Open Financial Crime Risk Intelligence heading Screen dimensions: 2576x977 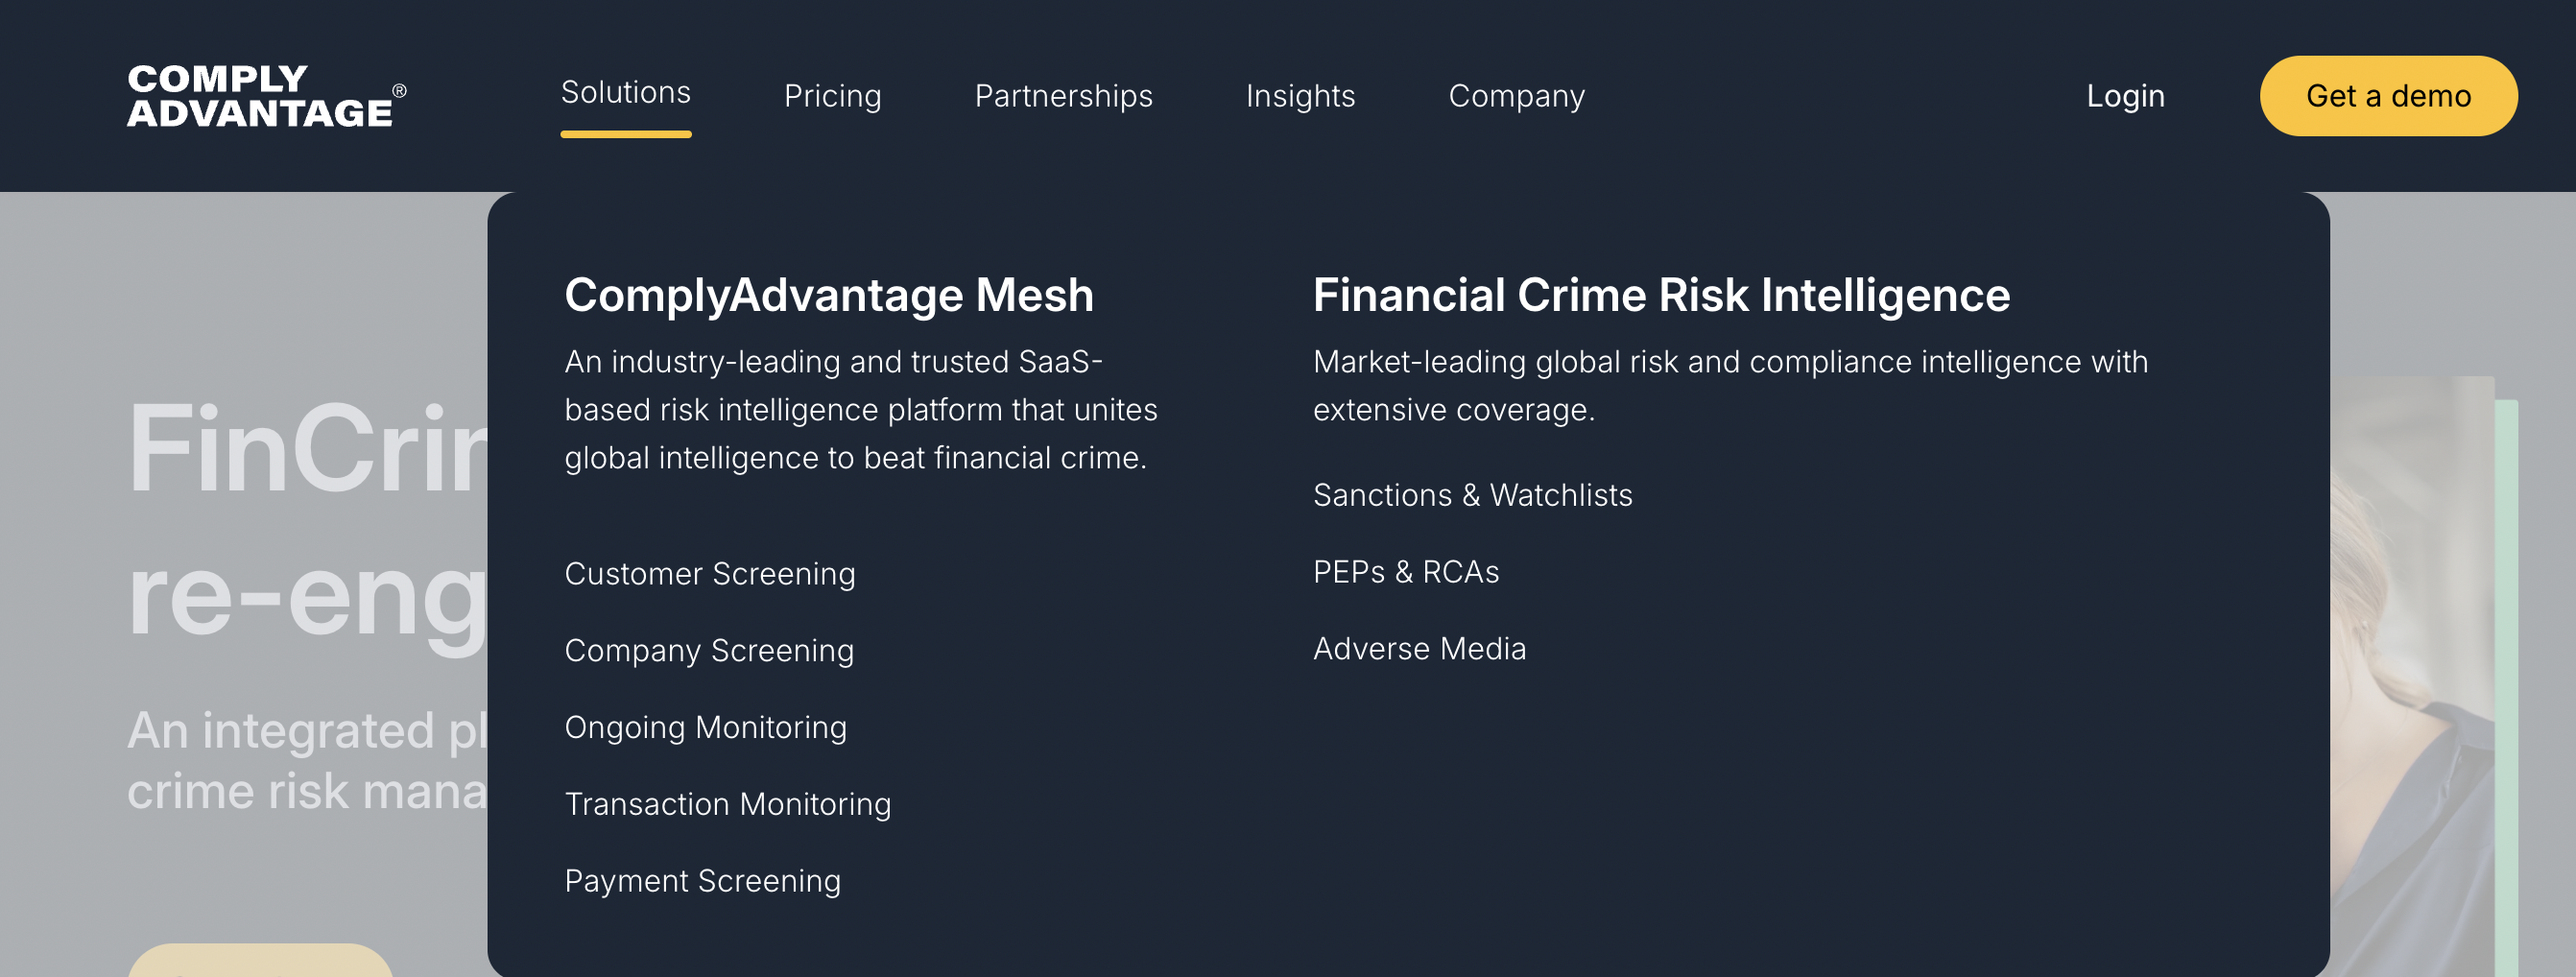(1660, 296)
